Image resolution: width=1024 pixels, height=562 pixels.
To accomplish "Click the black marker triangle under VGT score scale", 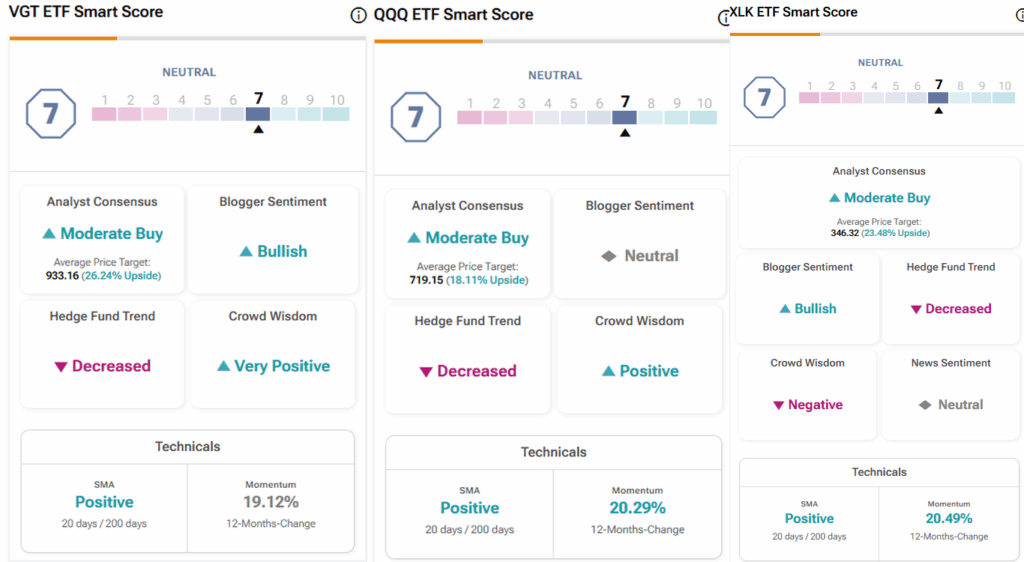I will (259, 129).
